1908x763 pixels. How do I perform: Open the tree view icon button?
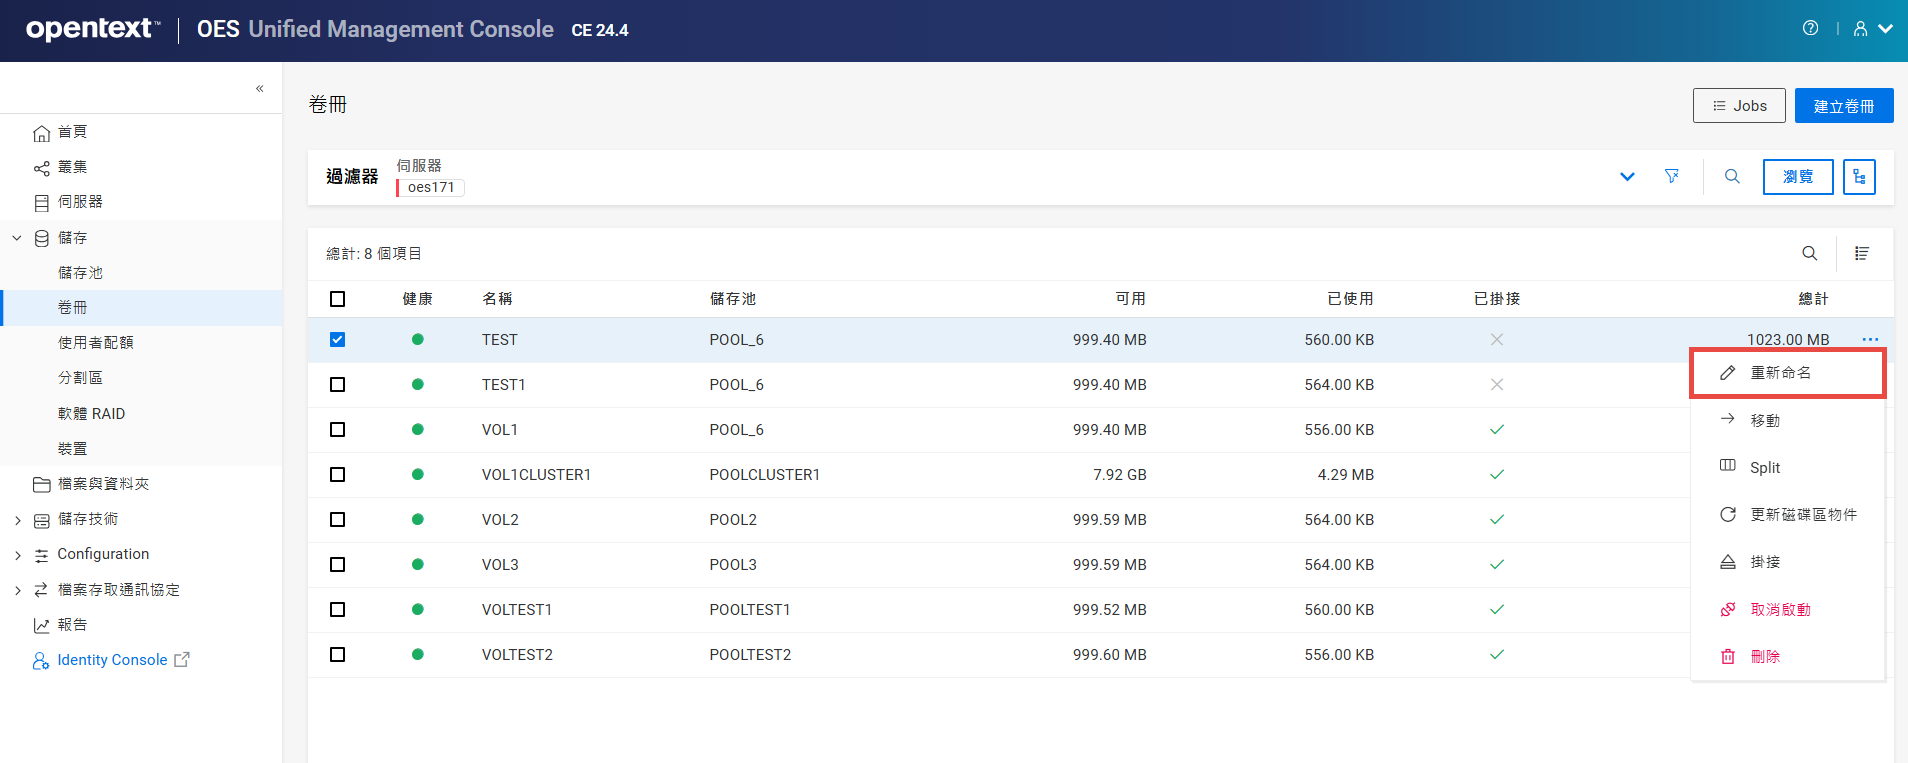(x=1858, y=177)
